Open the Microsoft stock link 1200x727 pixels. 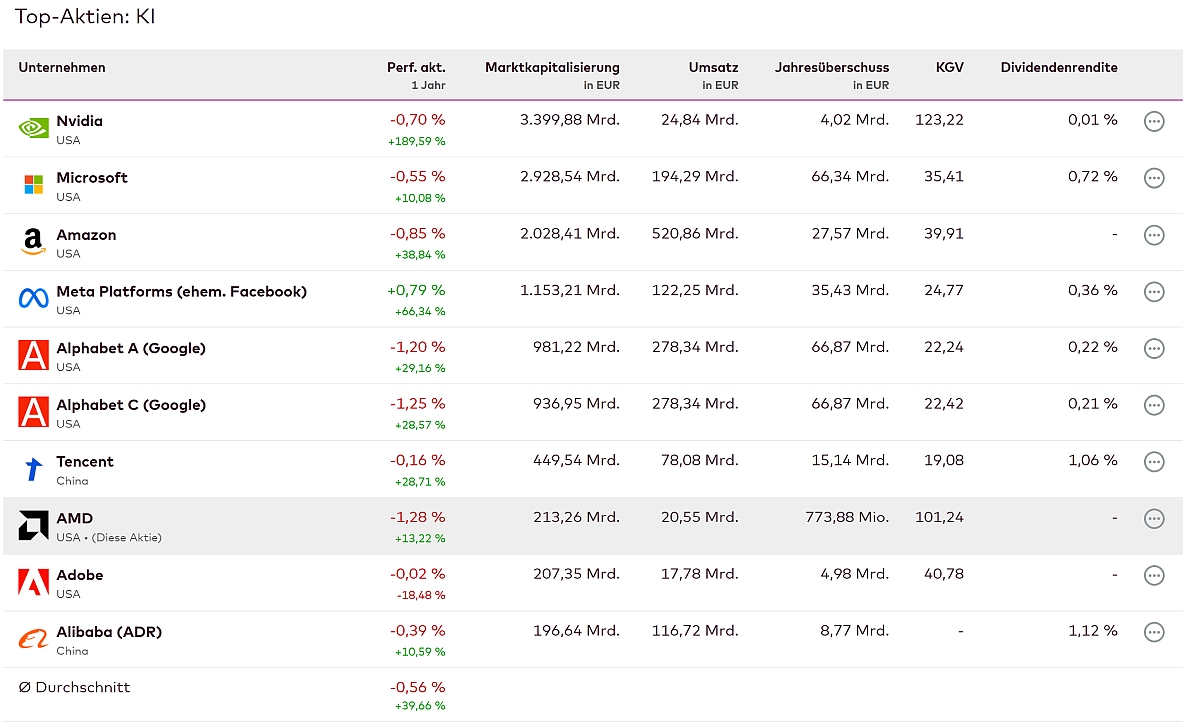coord(92,178)
